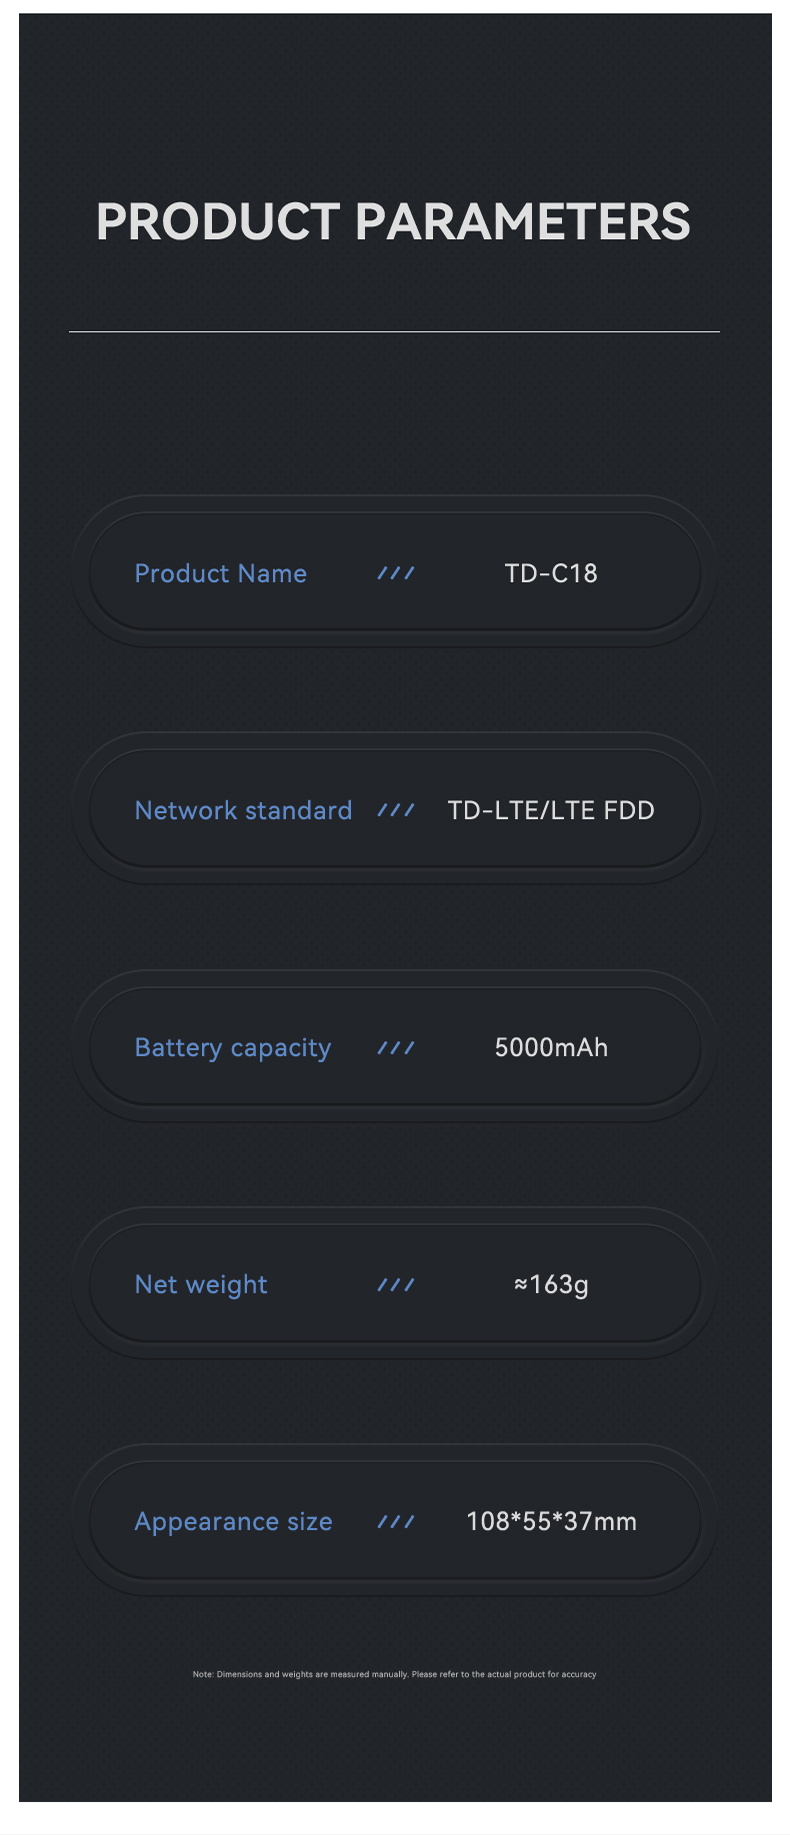Click the 5000mAh battery value

tap(551, 1048)
